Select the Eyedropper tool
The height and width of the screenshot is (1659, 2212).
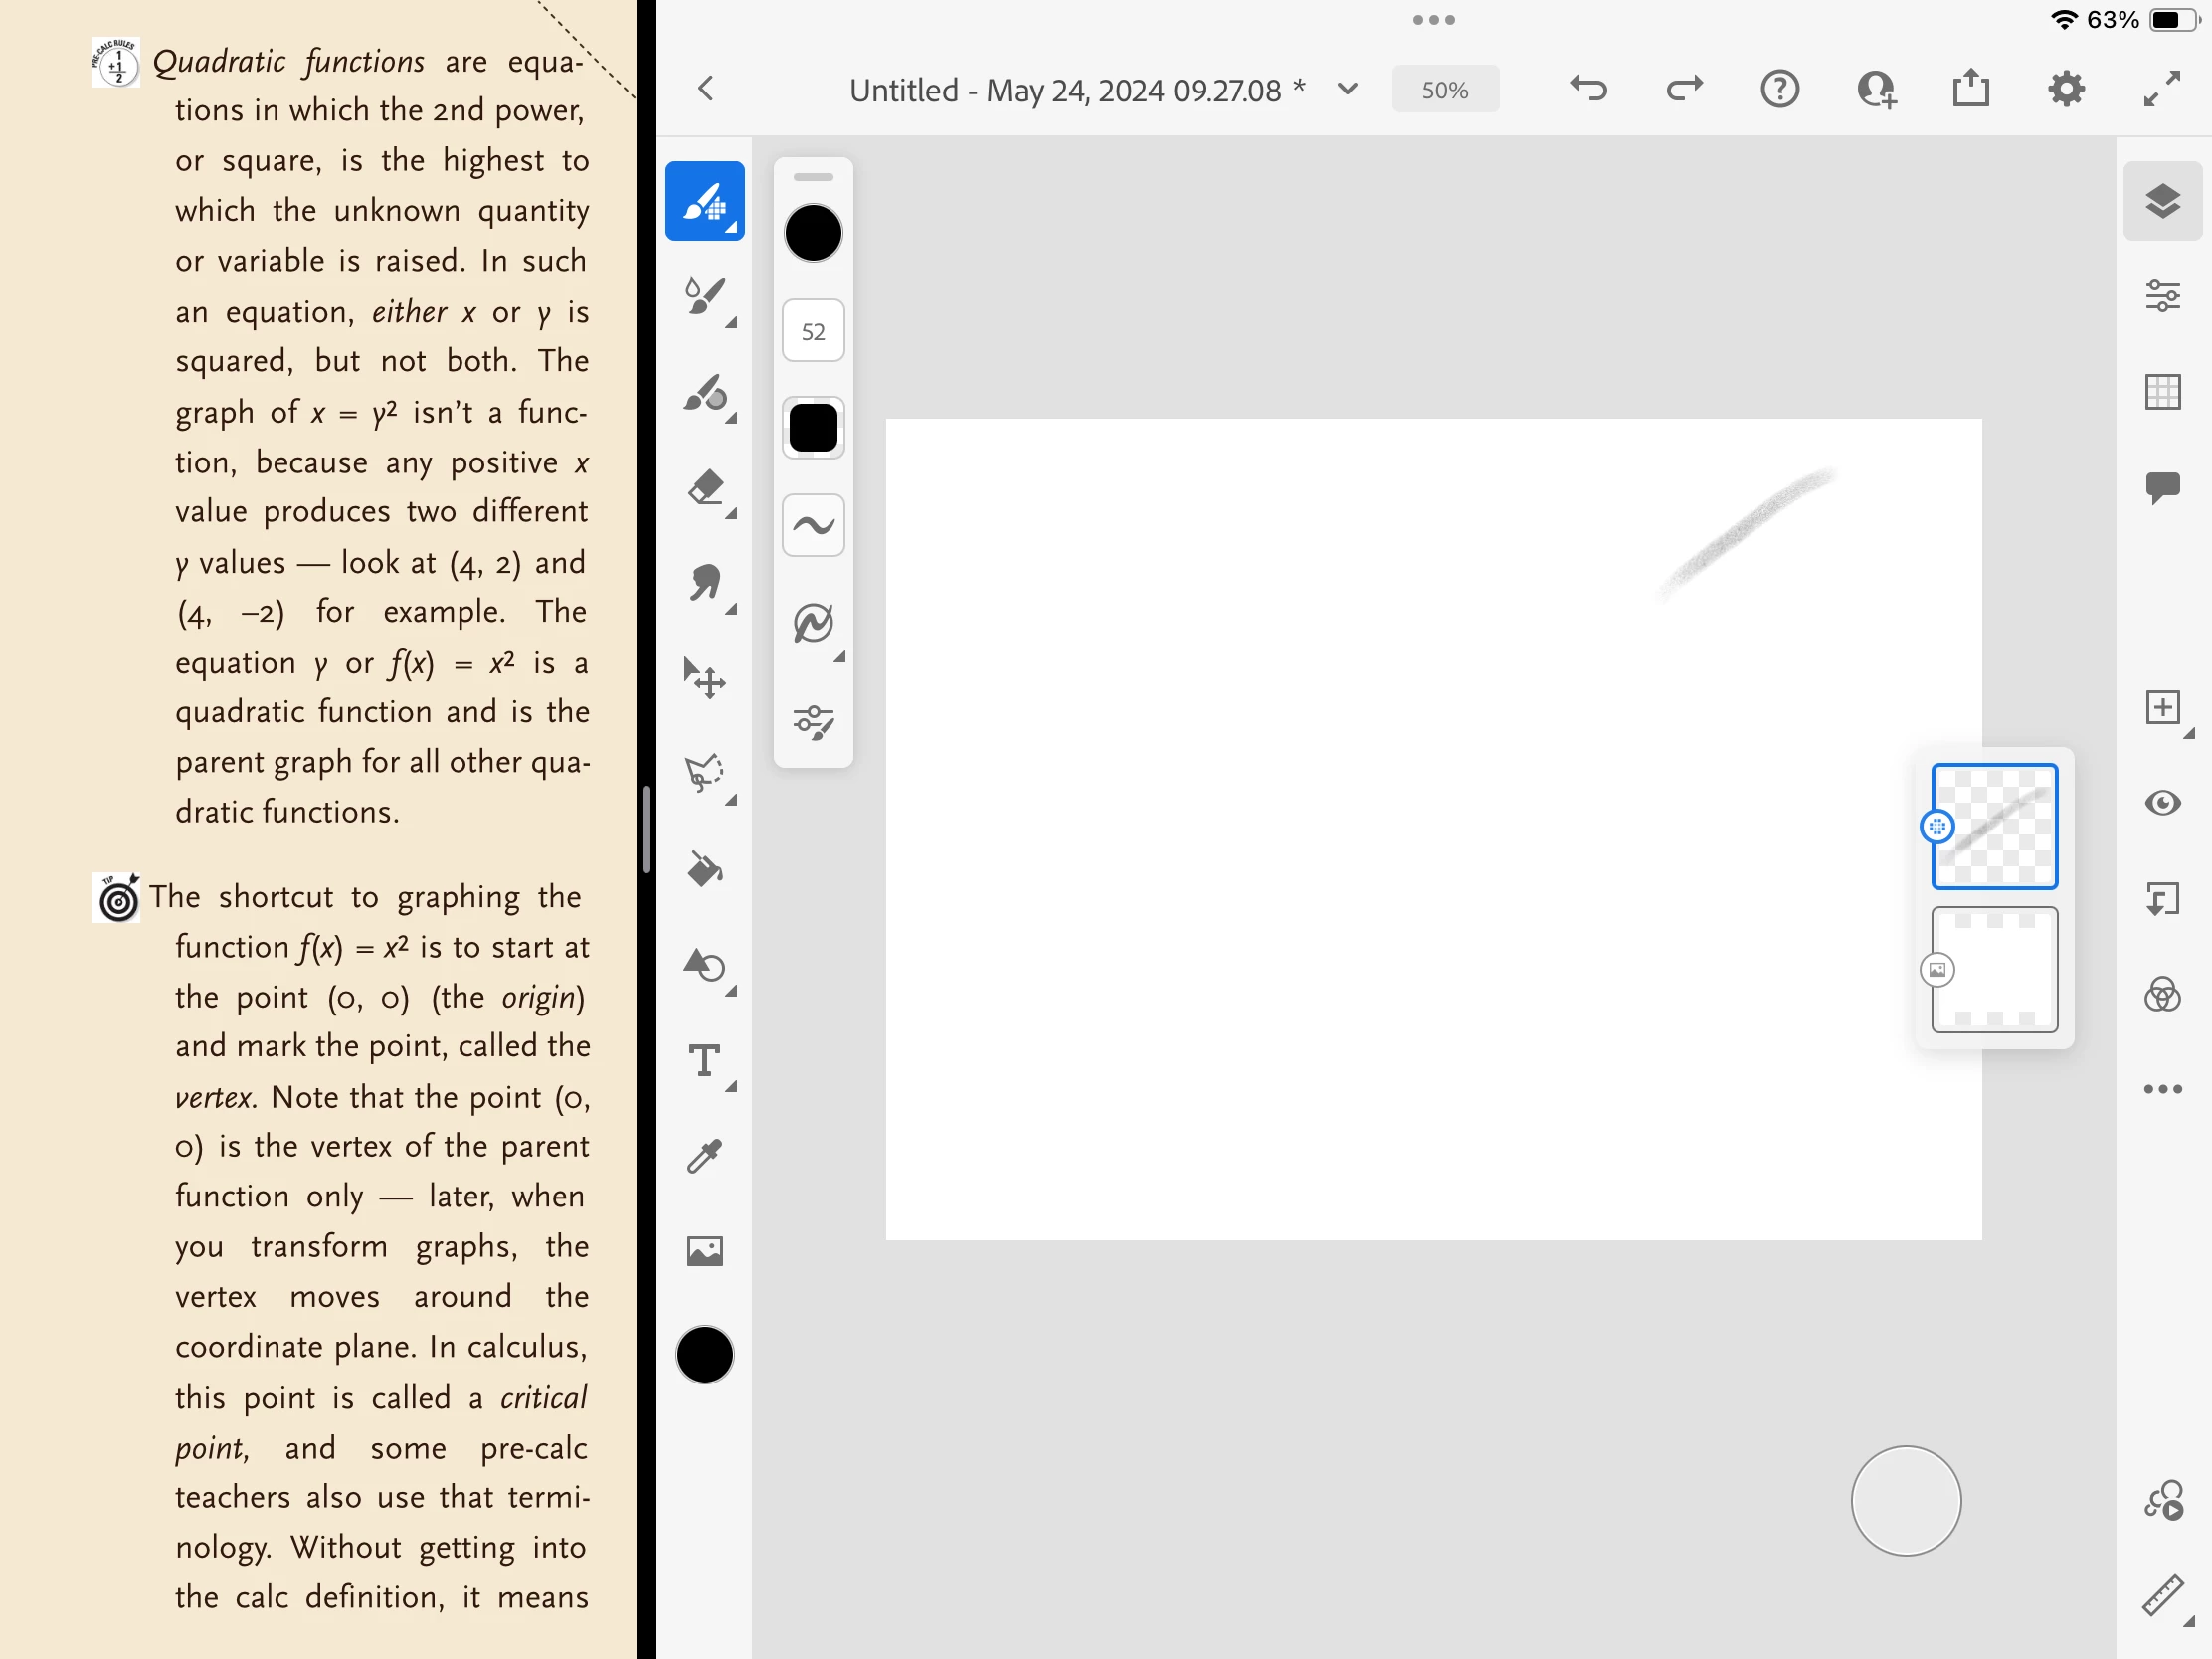pyautogui.click(x=704, y=1157)
